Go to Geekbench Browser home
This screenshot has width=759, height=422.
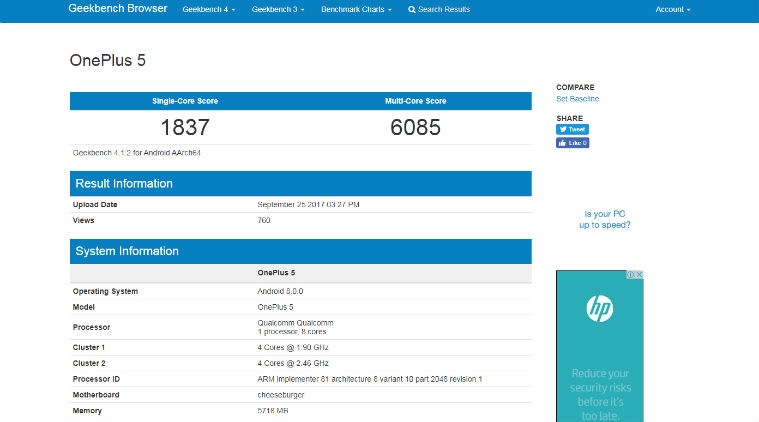click(119, 9)
